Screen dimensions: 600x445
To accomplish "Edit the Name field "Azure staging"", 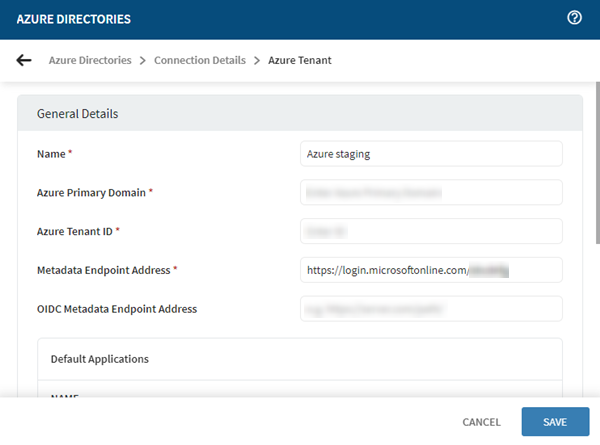I will (431, 154).
